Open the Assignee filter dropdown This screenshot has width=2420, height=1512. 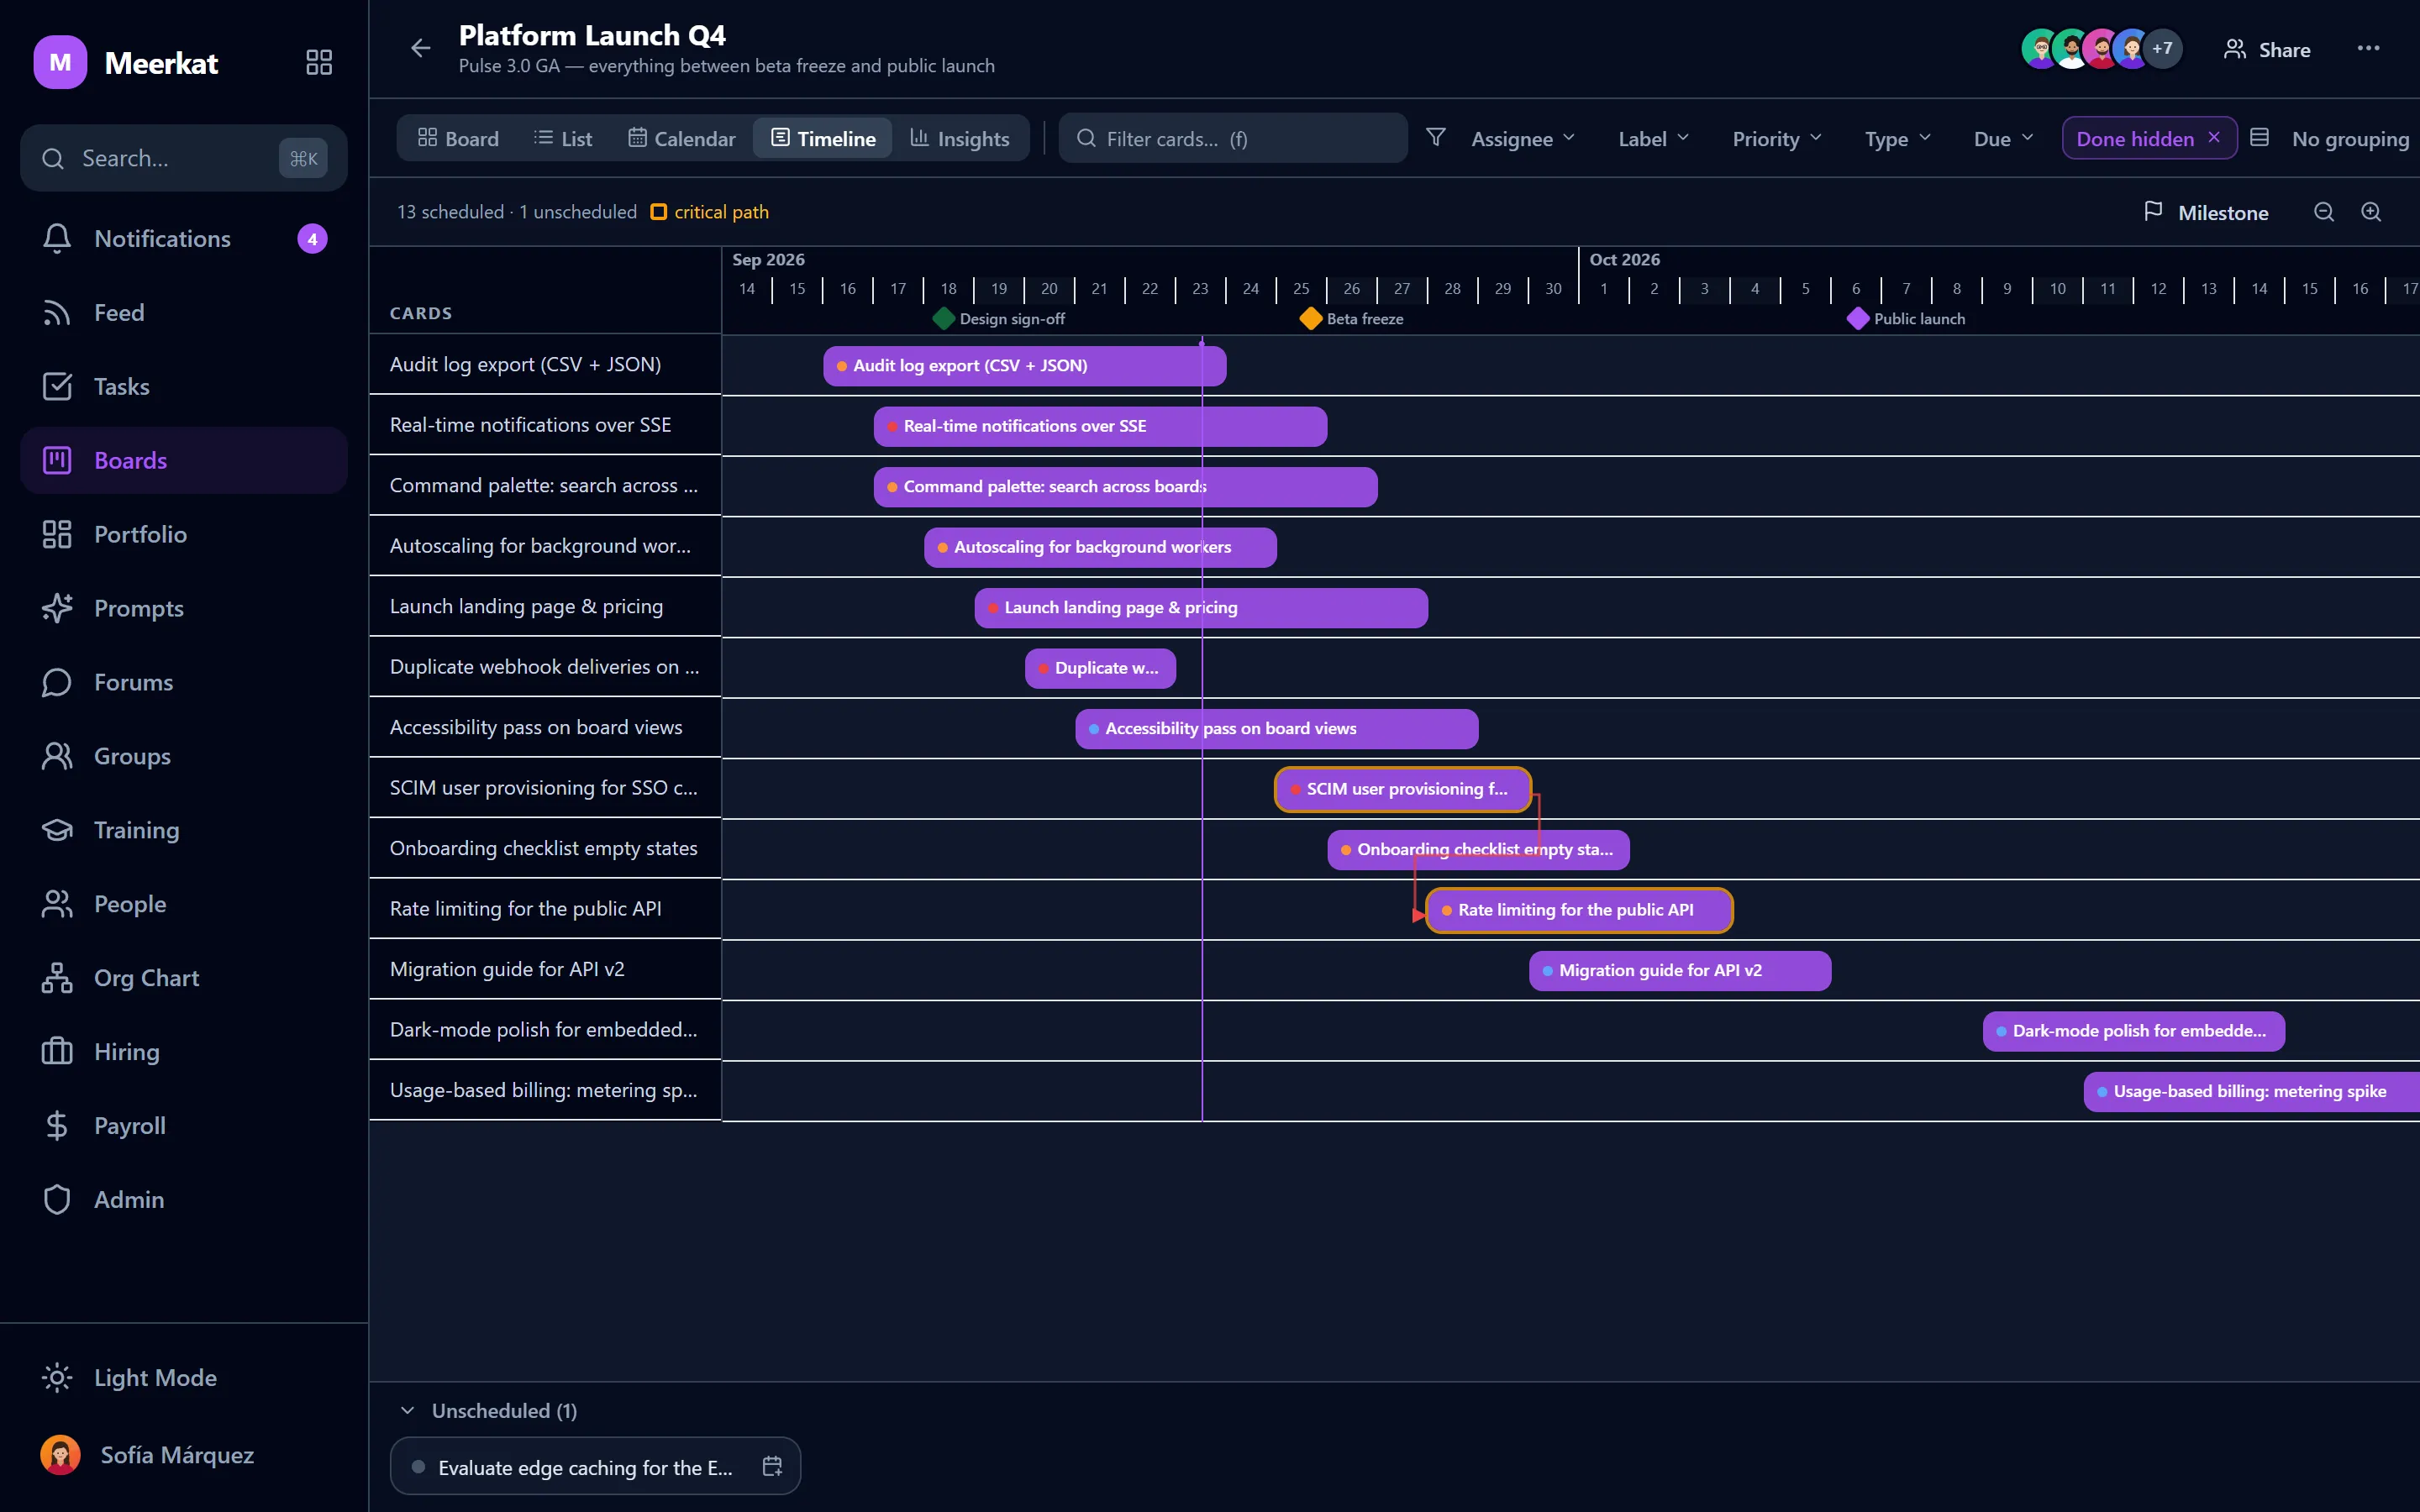pos(1522,139)
